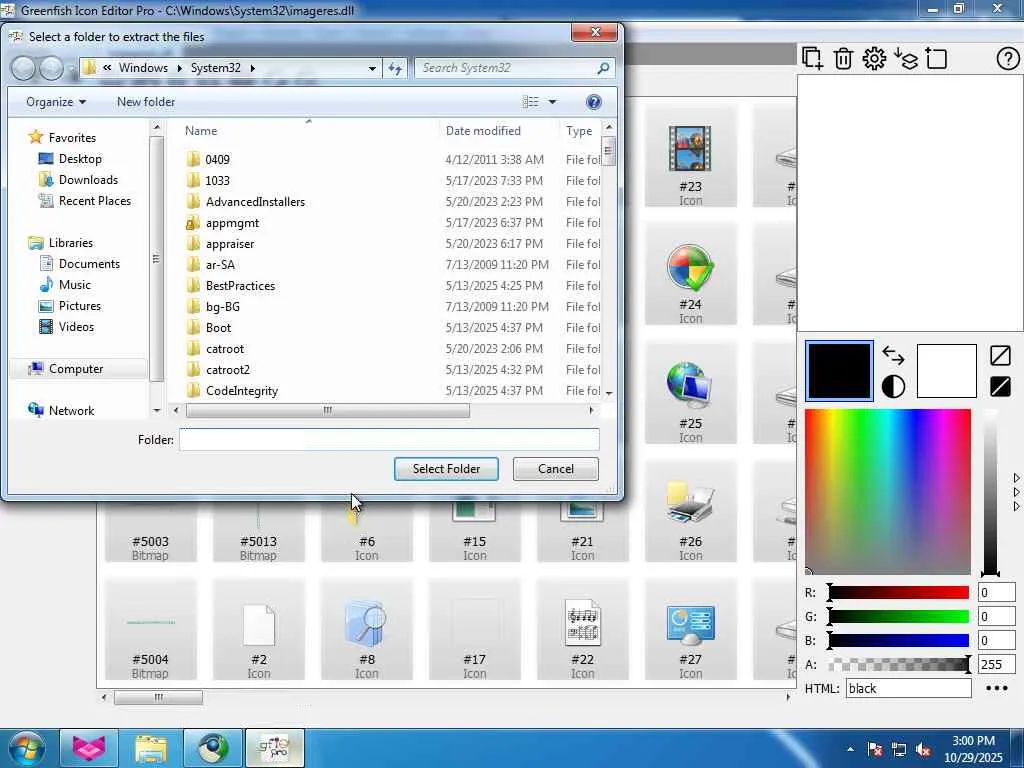Image resolution: width=1024 pixels, height=768 pixels.
Task: Select the CodeIntegrity folder
Action: click(x=242, y=391)
